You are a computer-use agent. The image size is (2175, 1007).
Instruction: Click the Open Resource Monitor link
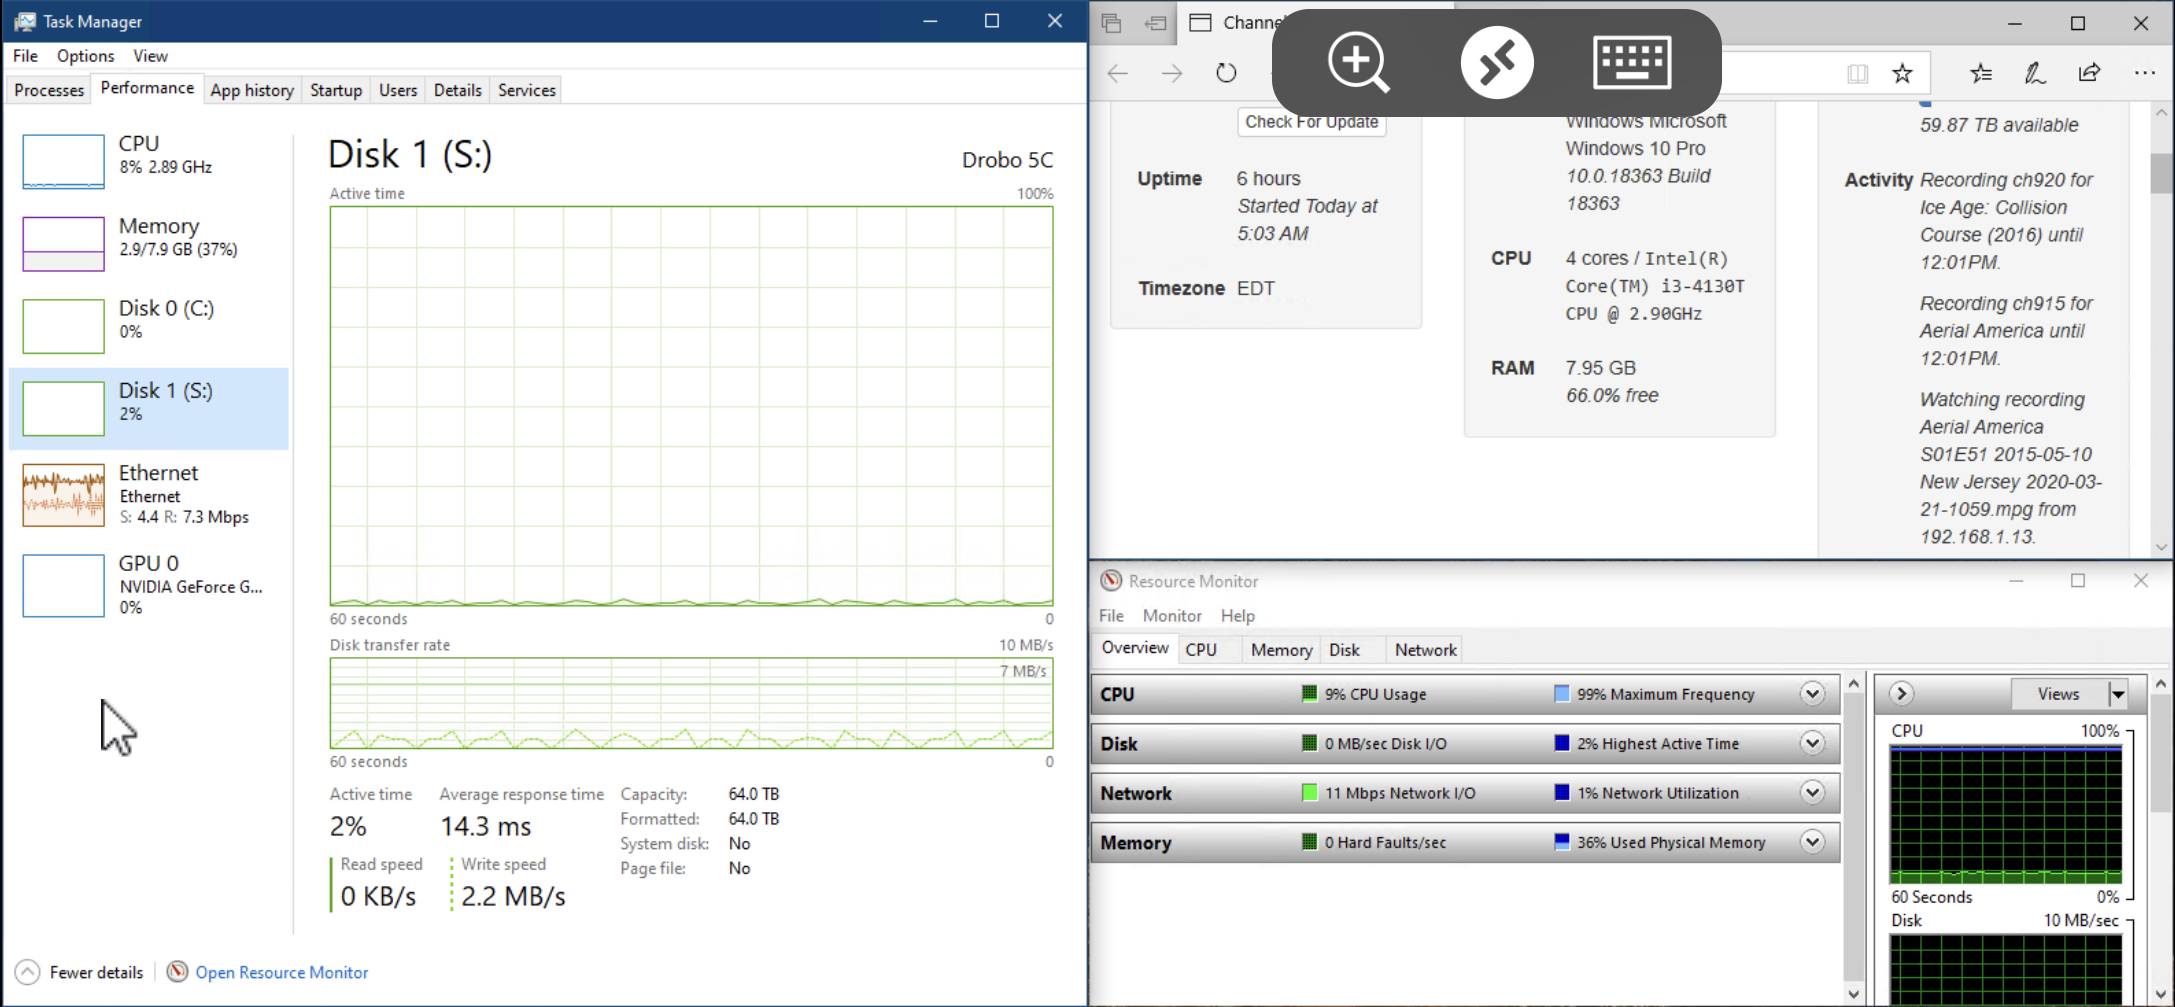[281, 972]
